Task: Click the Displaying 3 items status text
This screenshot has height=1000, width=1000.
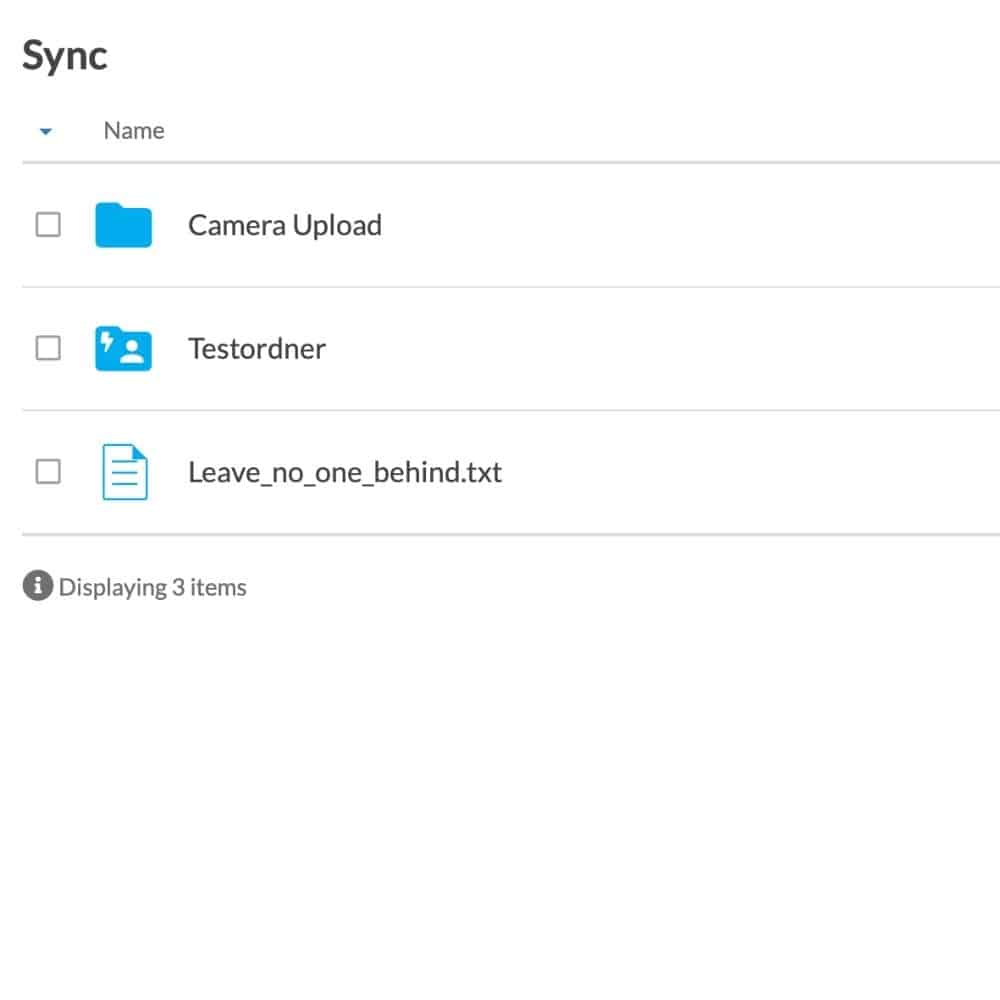Action: 152,587
